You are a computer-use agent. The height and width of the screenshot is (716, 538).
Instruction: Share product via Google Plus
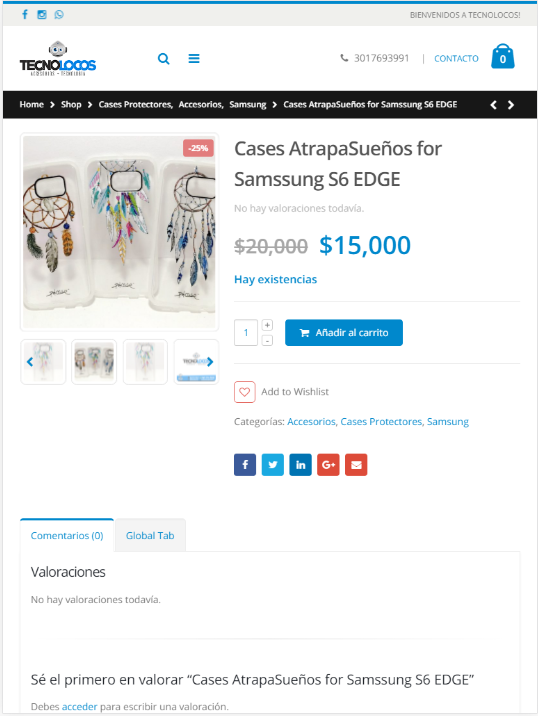(328, 465)
